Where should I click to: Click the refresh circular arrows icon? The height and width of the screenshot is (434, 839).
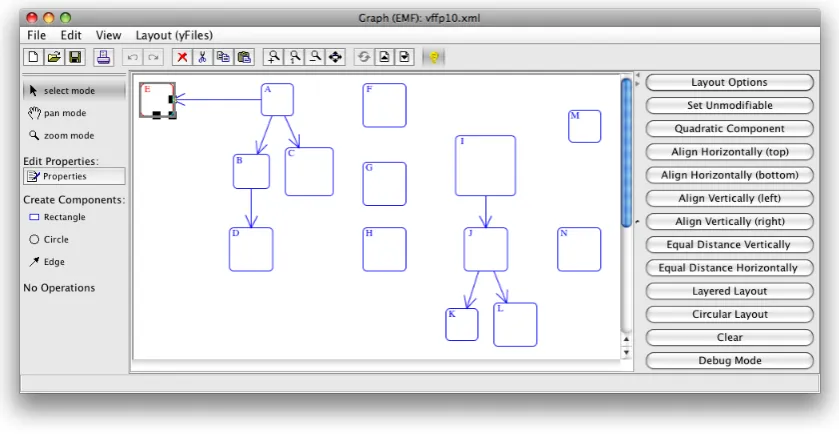pyautogui.click(x=364, y=57)
